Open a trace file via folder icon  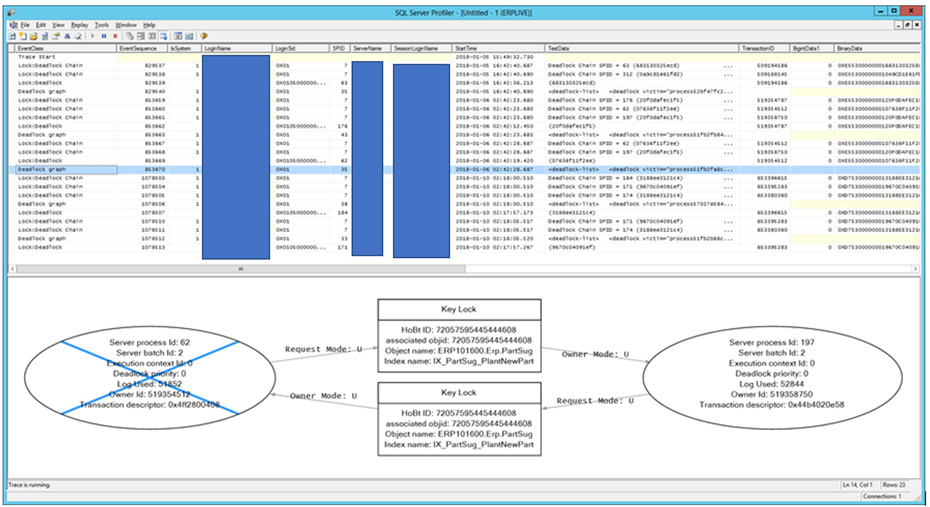tap(33, 36)
